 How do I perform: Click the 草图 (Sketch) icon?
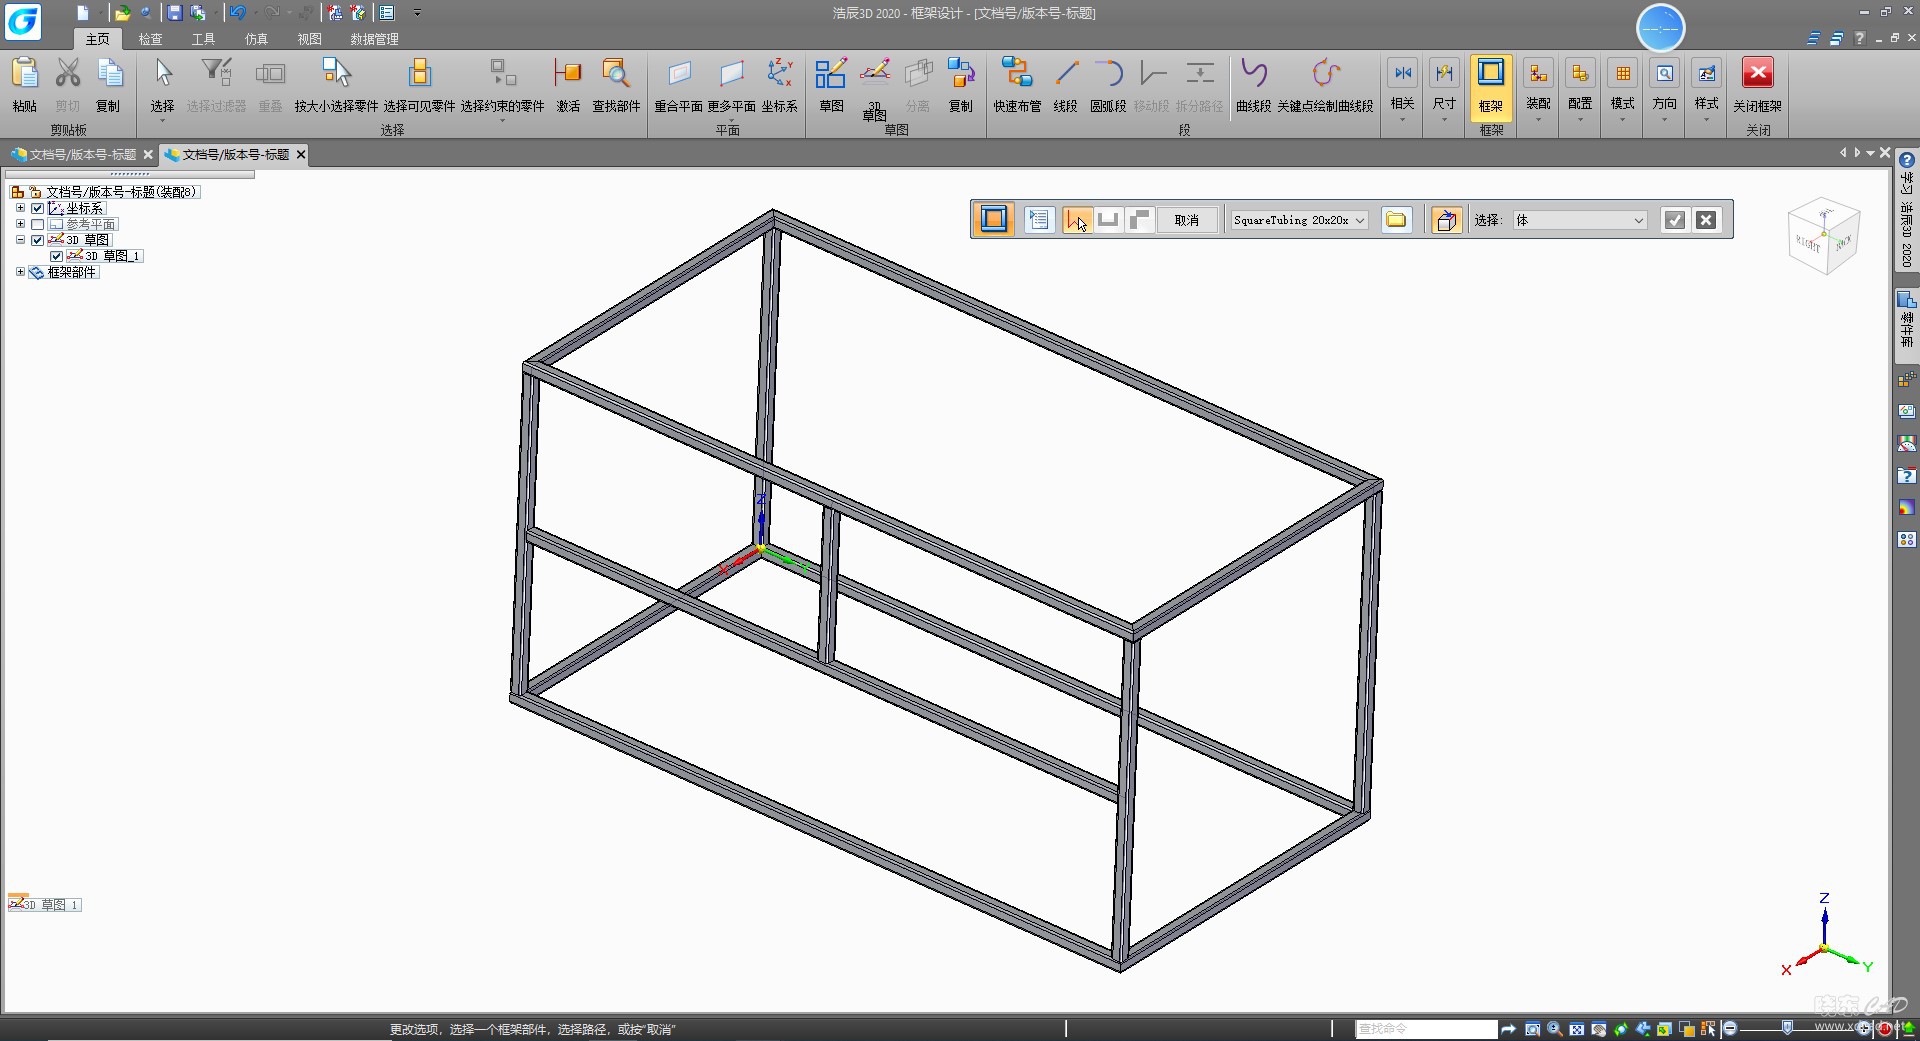(831, 74)
